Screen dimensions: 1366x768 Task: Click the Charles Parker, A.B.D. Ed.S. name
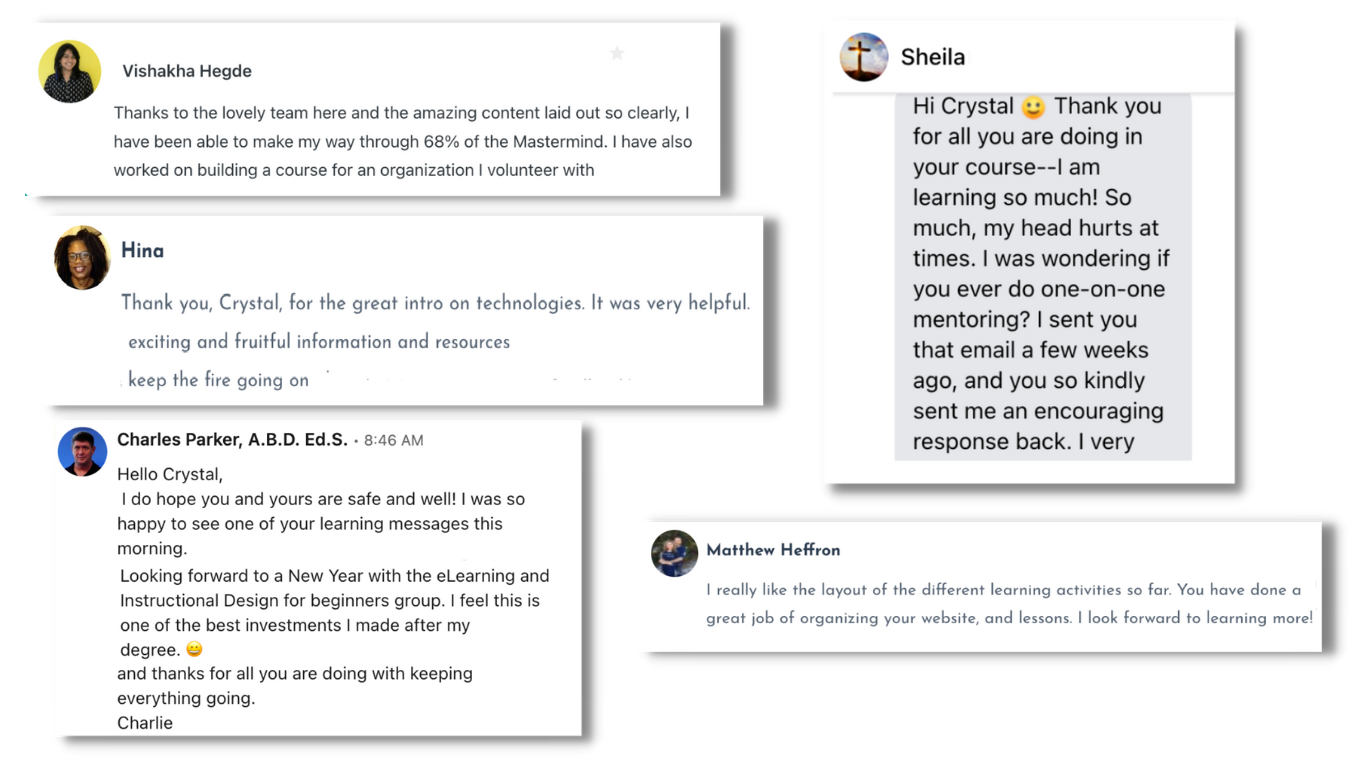point(232,440)
